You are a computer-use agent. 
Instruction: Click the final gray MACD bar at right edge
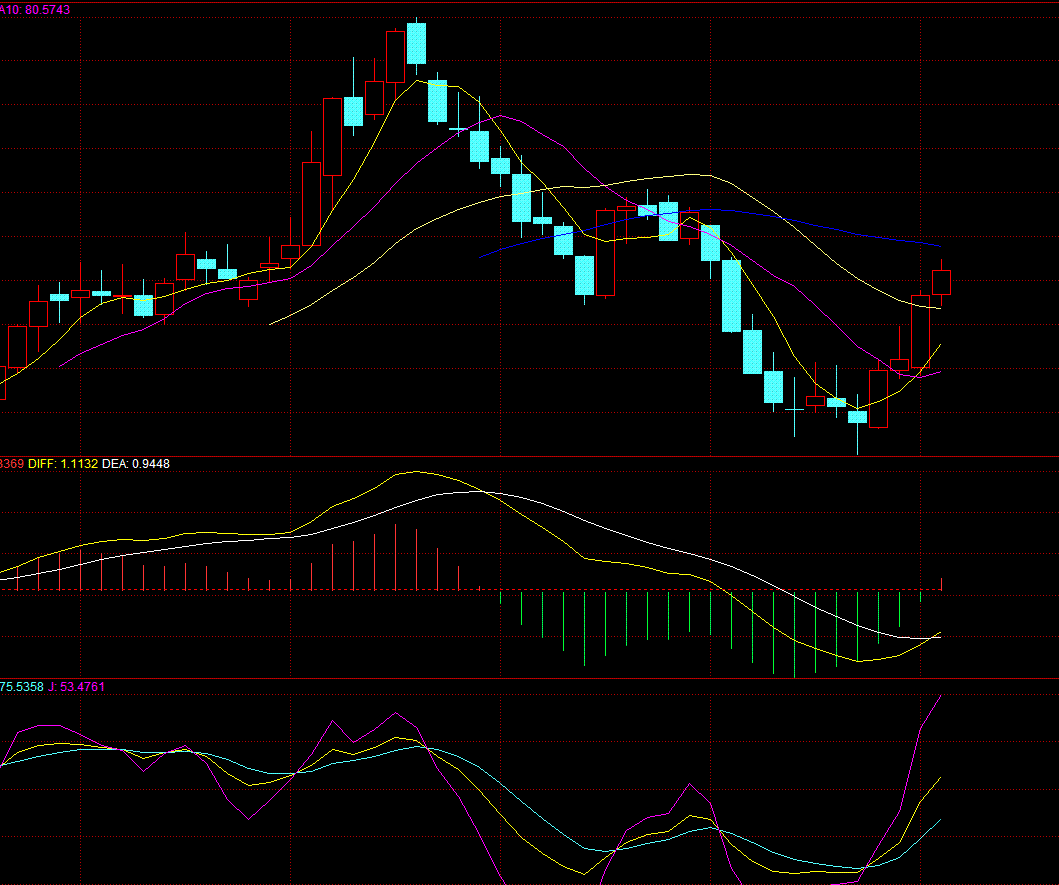coord(942,583)
